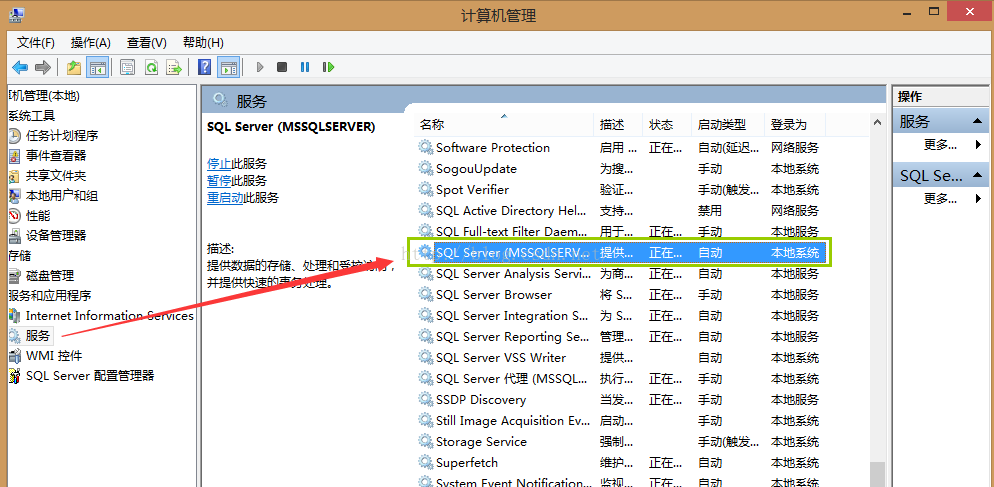Open the 操作(A) menu
Viewport: 994px width, 487px height.
point(90,42)
